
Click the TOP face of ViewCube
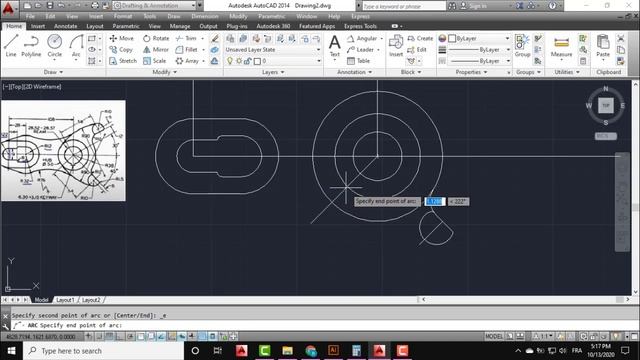[606, 105]
